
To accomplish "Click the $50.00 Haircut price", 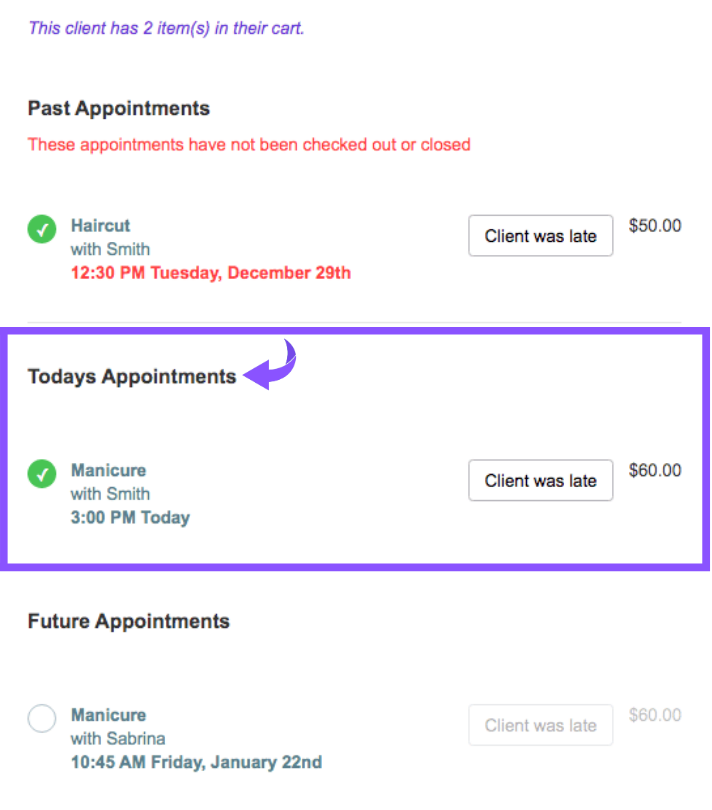I will [x=655, y=226].
